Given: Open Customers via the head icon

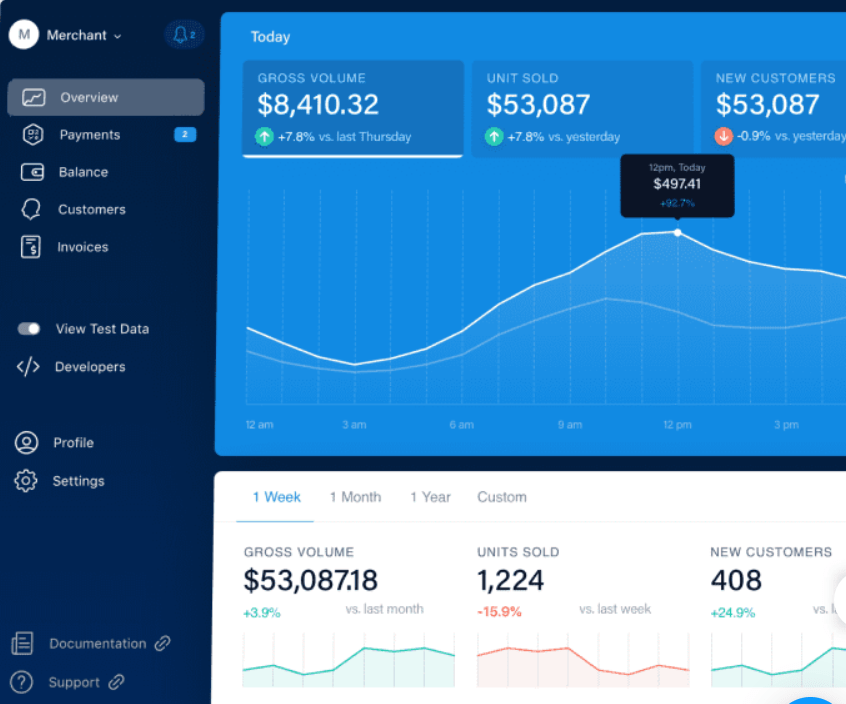Looking at the screenshot, I should (31, 209).
